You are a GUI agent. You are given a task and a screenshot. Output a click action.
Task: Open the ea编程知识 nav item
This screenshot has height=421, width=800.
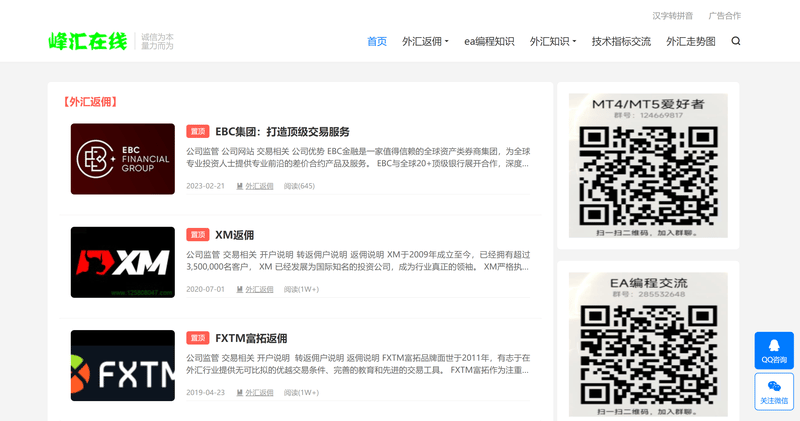click(x=489, y=41)
